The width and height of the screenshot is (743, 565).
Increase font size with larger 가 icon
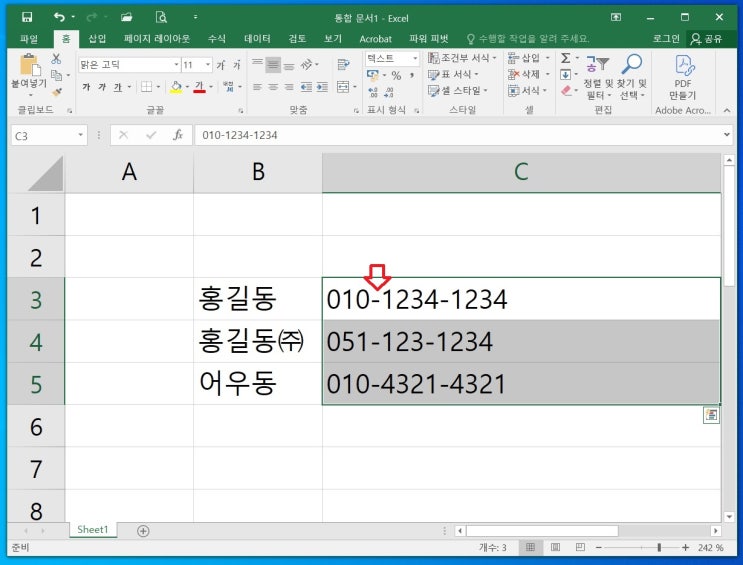pyautogui.click(x=220, y=65)
